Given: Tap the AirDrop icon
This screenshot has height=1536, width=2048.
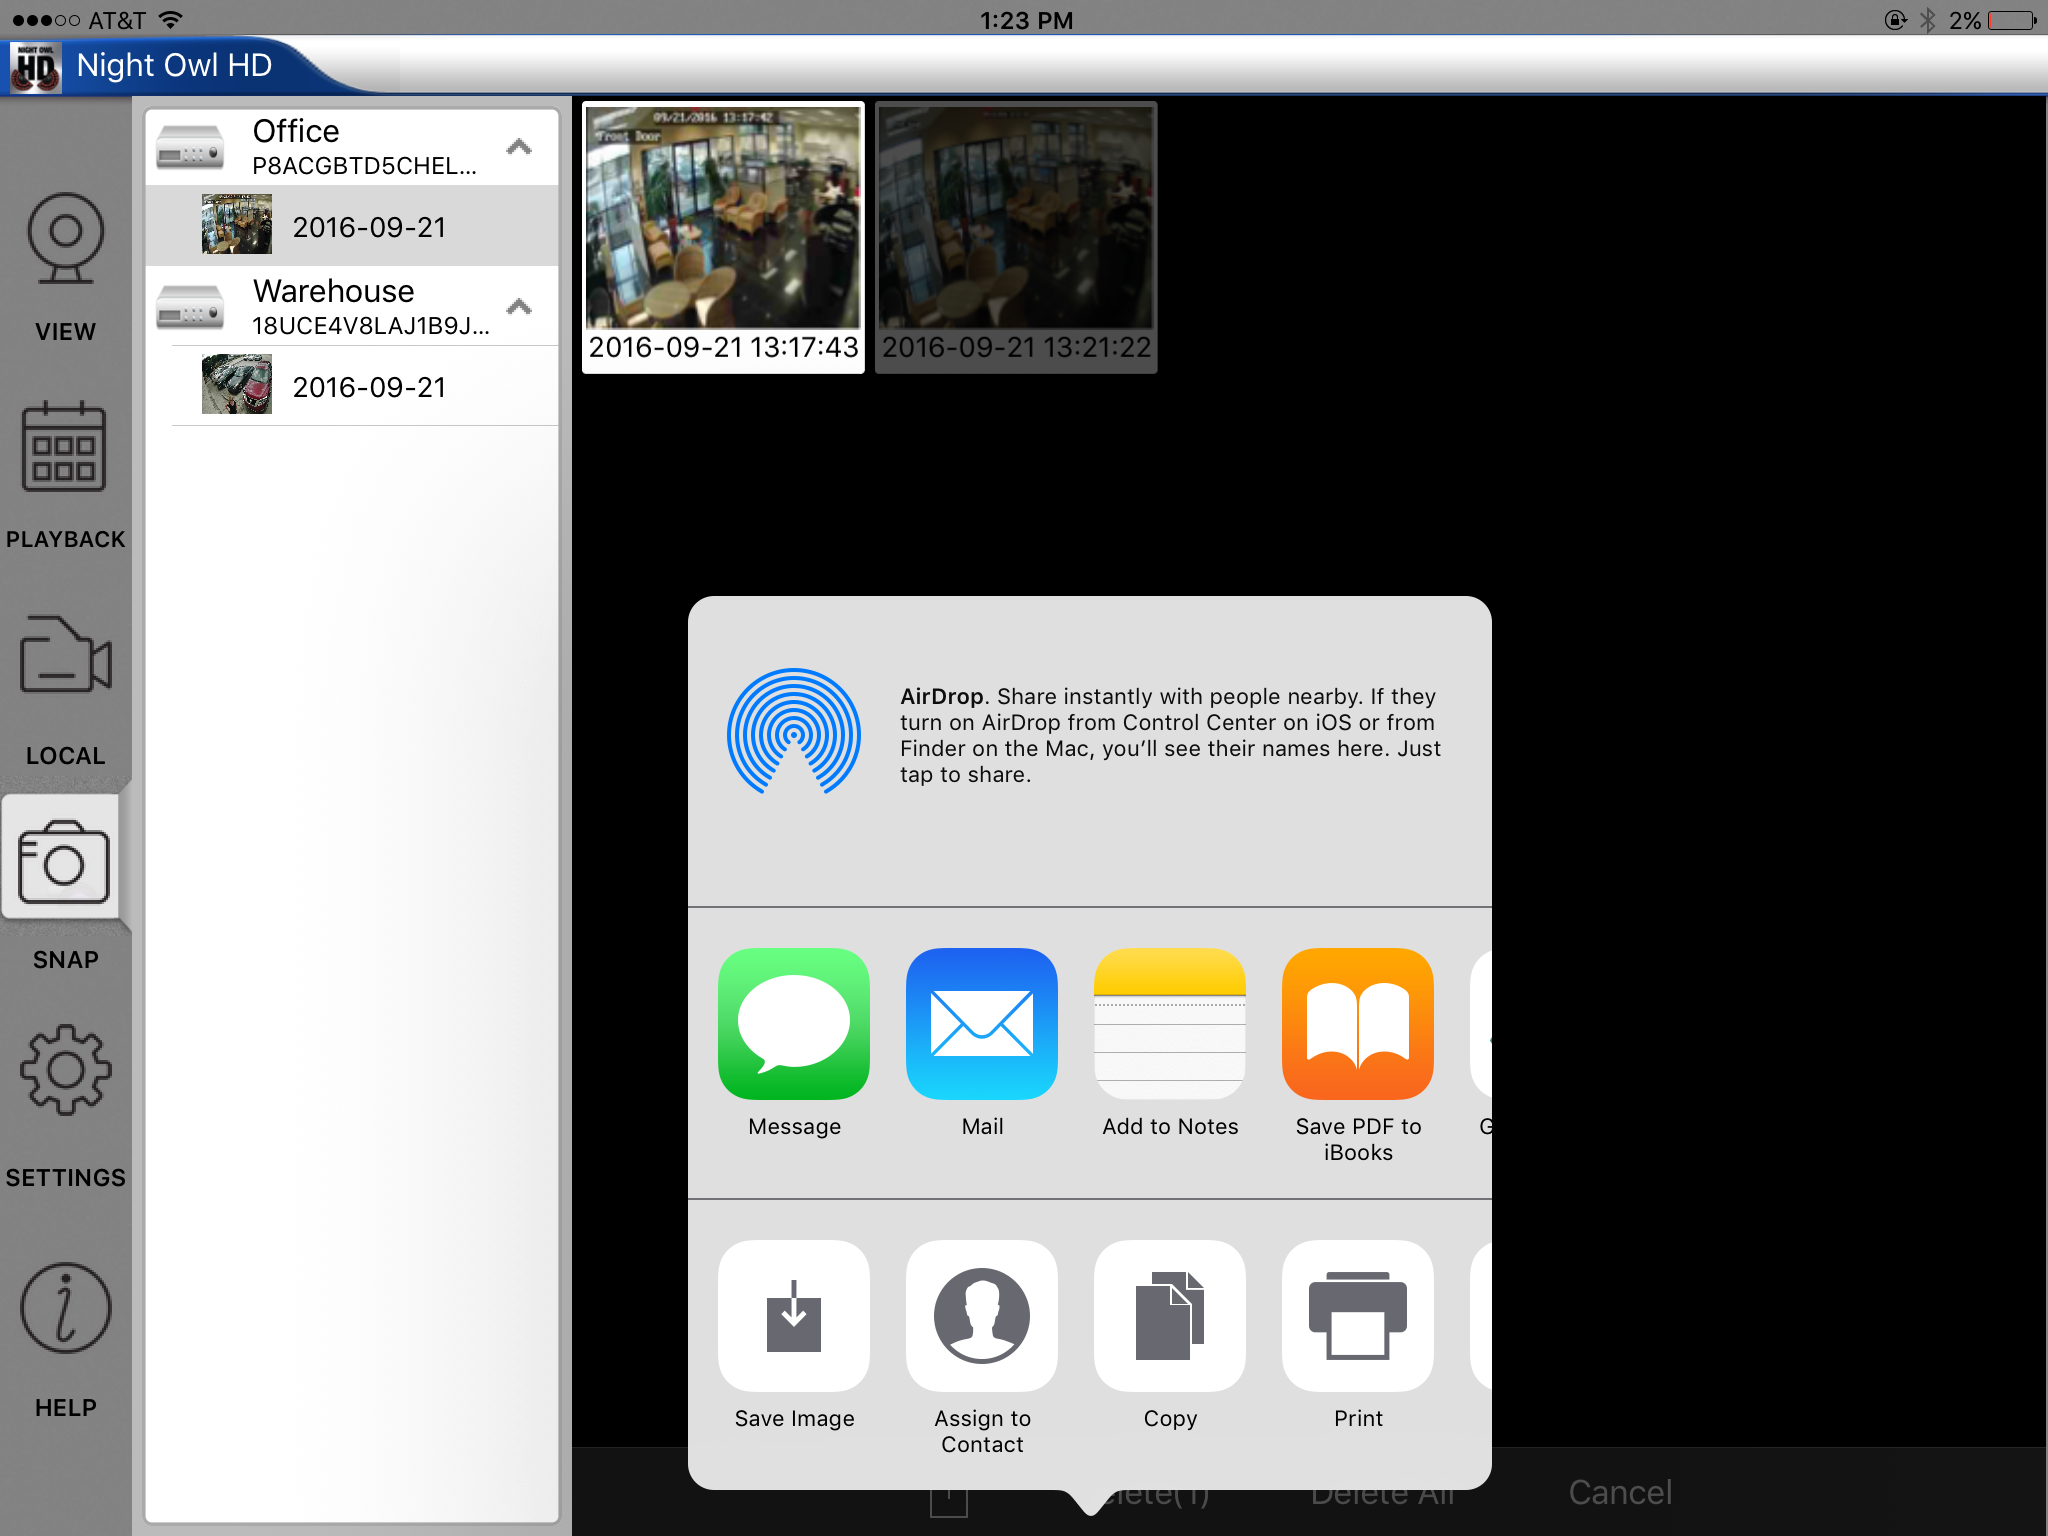Looking at the screenshot, I should click(x=794, y=731).
